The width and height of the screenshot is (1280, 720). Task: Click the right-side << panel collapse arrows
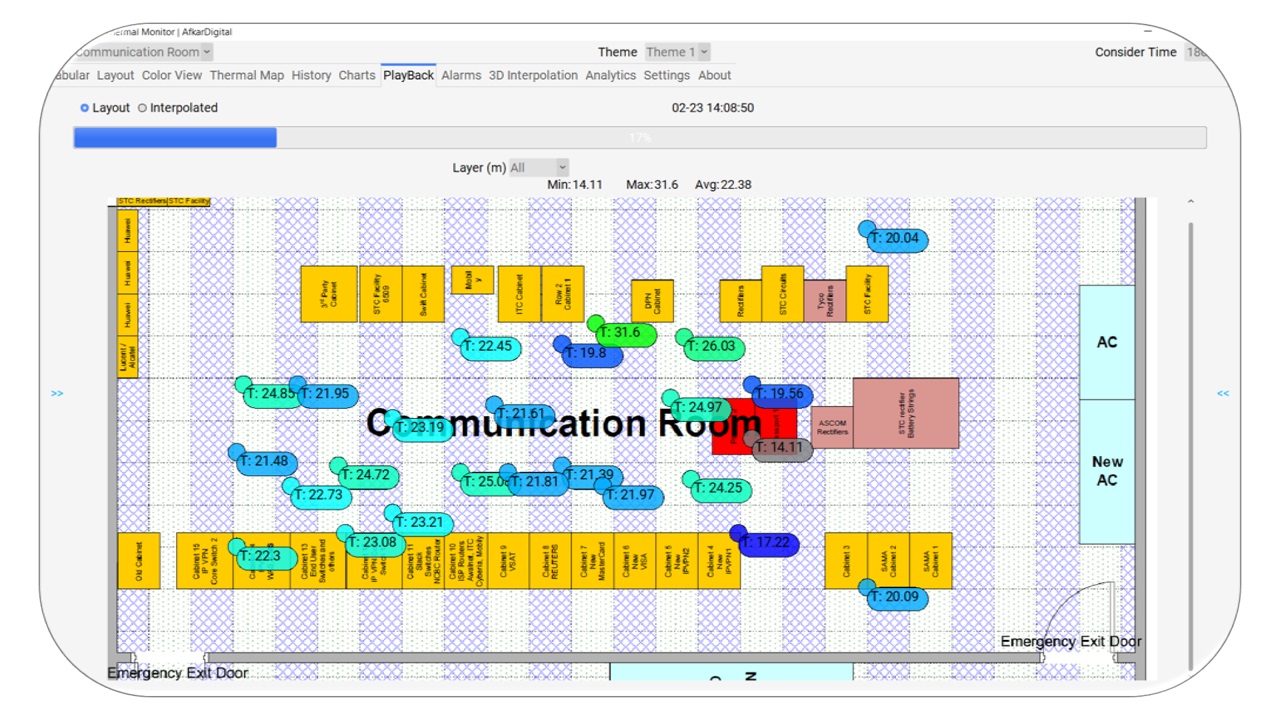click(x=1222, y=394)
